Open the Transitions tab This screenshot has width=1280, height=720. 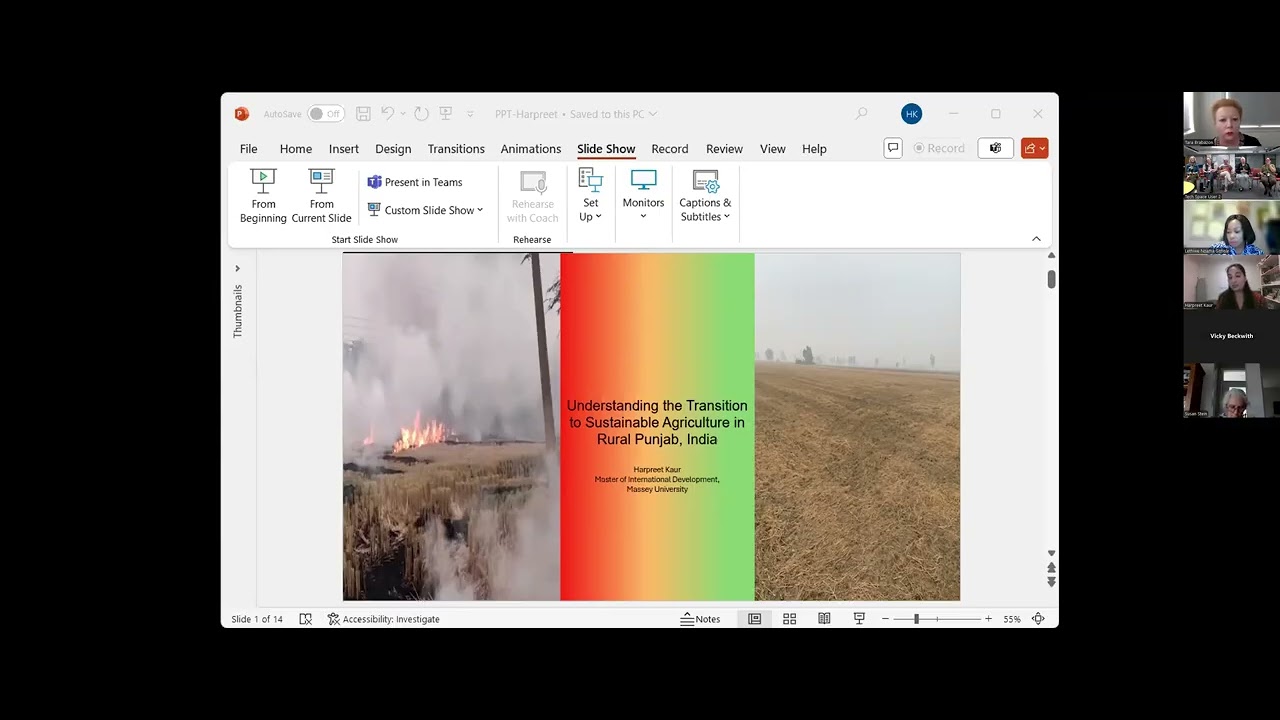(456, 149)
